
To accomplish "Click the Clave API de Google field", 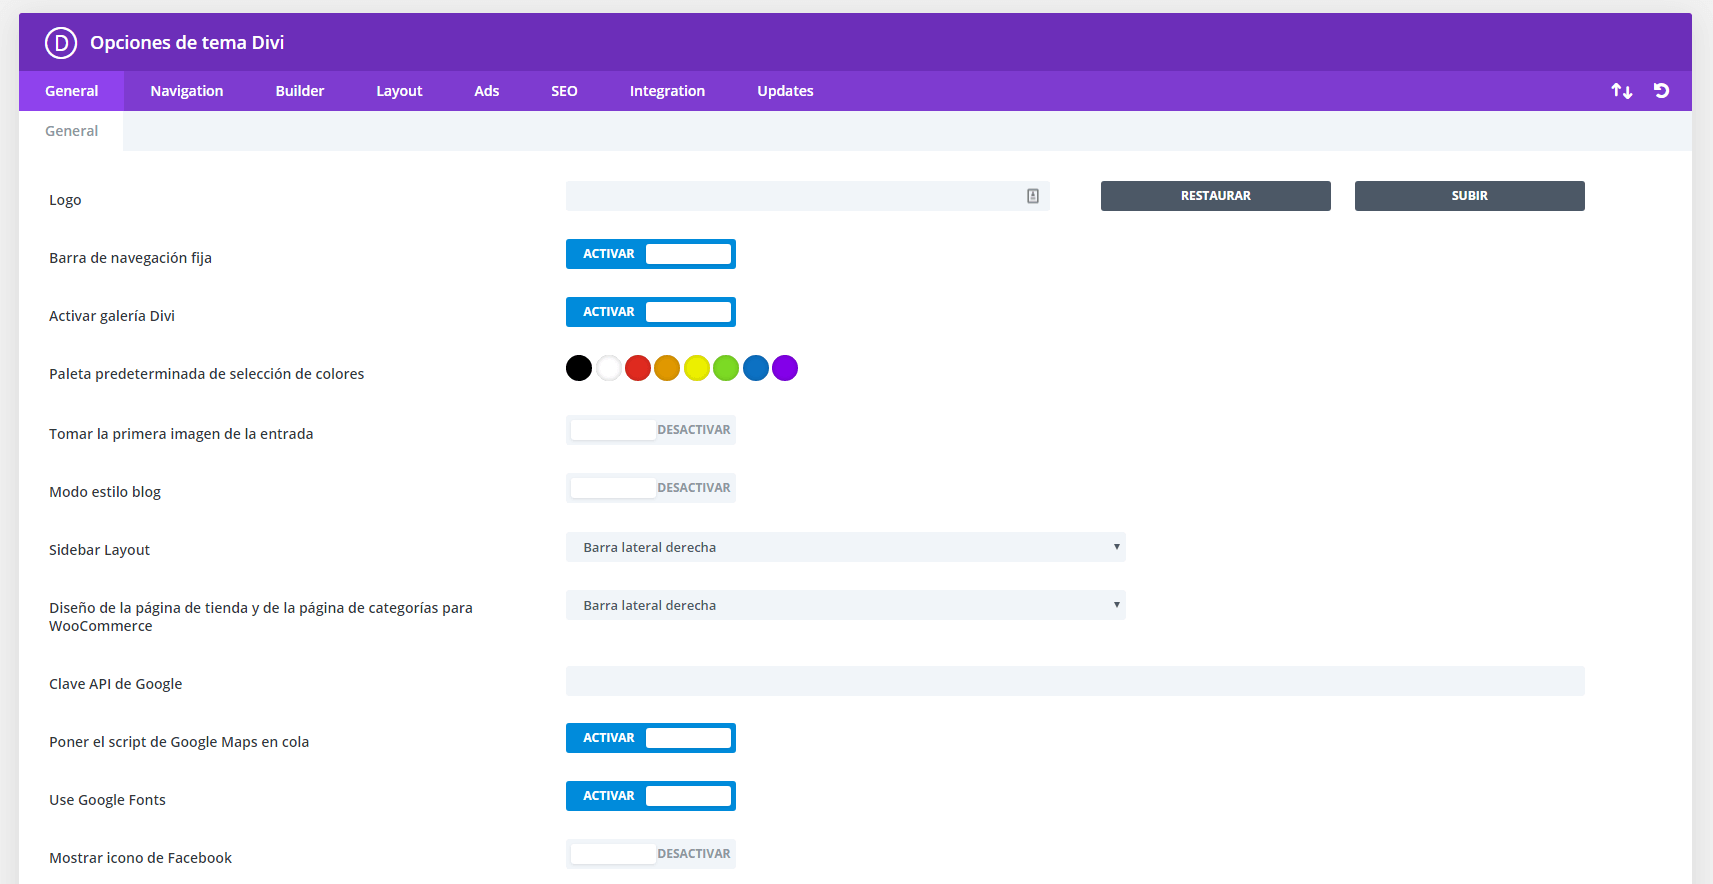I will coord(1075,681).
